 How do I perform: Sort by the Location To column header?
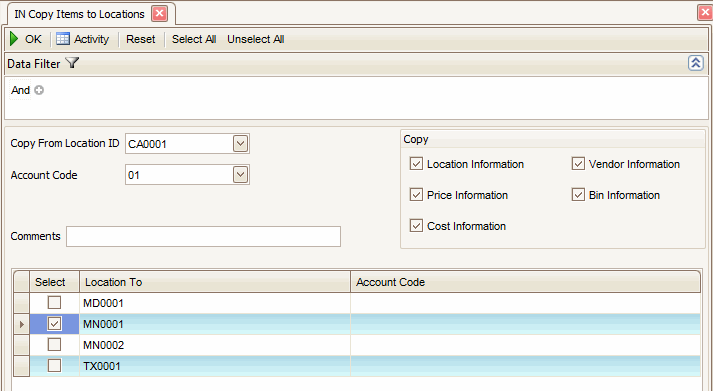(x=215, y=282)
